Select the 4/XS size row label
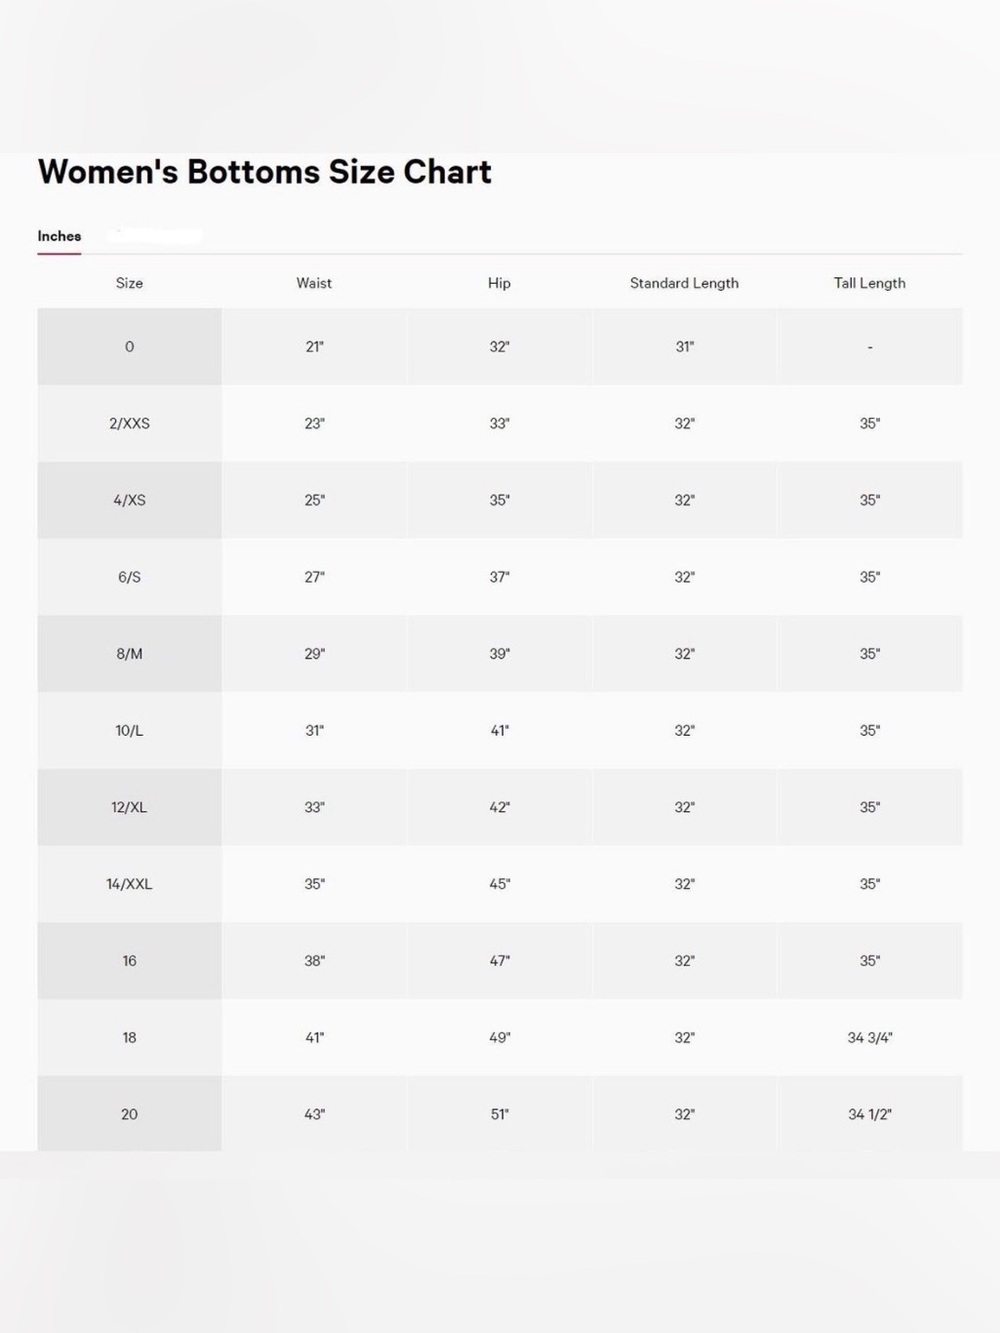The image size is (1000, 1333). [x=129, y=500]
